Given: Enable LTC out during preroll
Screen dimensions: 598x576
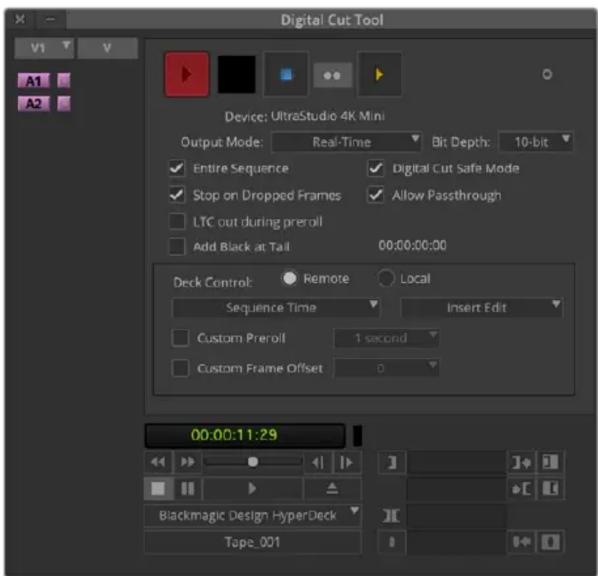Looking at the screenshot, I should (177, 221).
